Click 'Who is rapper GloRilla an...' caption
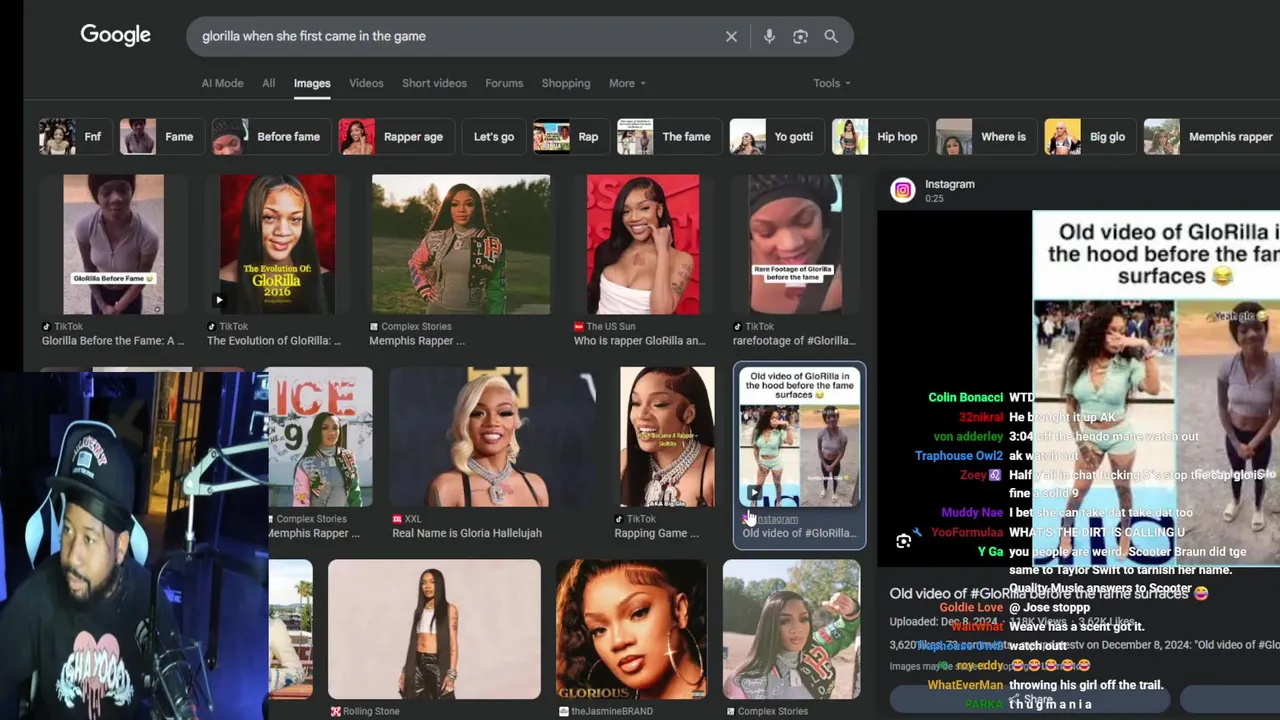1280x720 pixels. (639, 341)
